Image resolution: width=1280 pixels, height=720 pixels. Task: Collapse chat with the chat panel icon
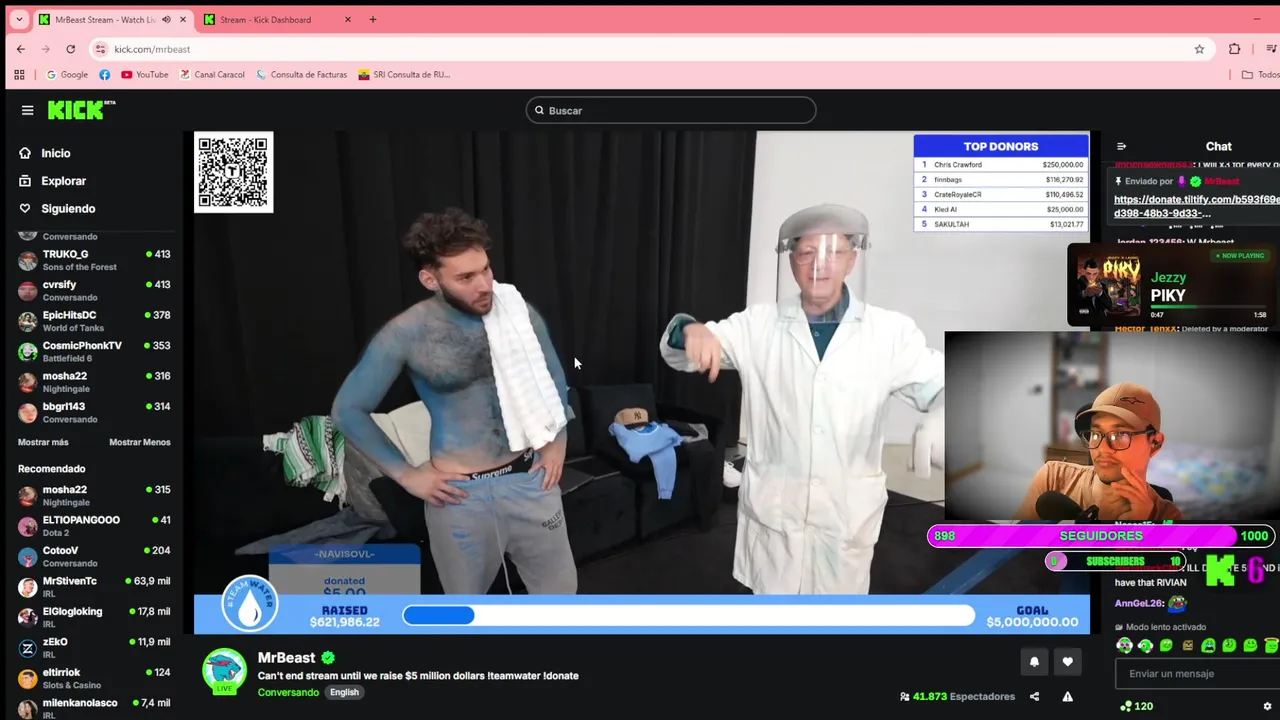pyautogui.click(x=1121, y=146)
